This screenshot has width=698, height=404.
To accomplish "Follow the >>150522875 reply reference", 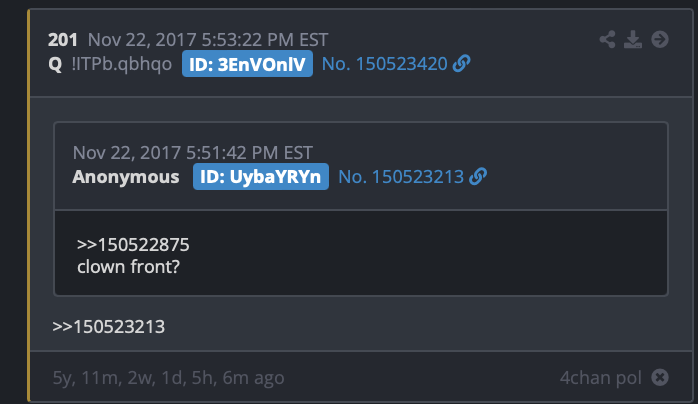I will [133, 245].
